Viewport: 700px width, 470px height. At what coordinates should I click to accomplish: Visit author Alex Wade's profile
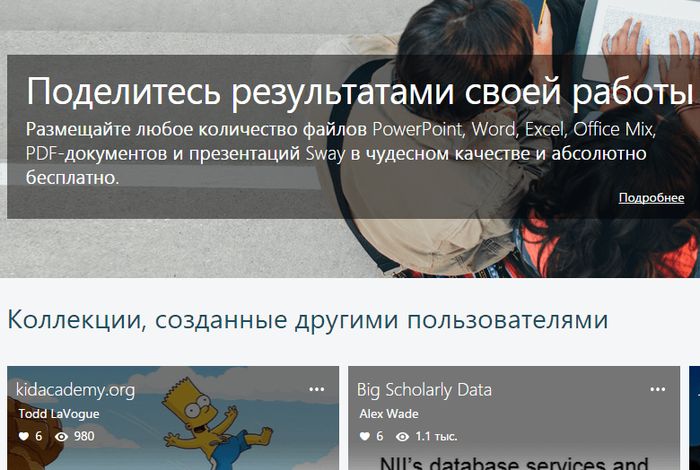(x=389, y=414)
